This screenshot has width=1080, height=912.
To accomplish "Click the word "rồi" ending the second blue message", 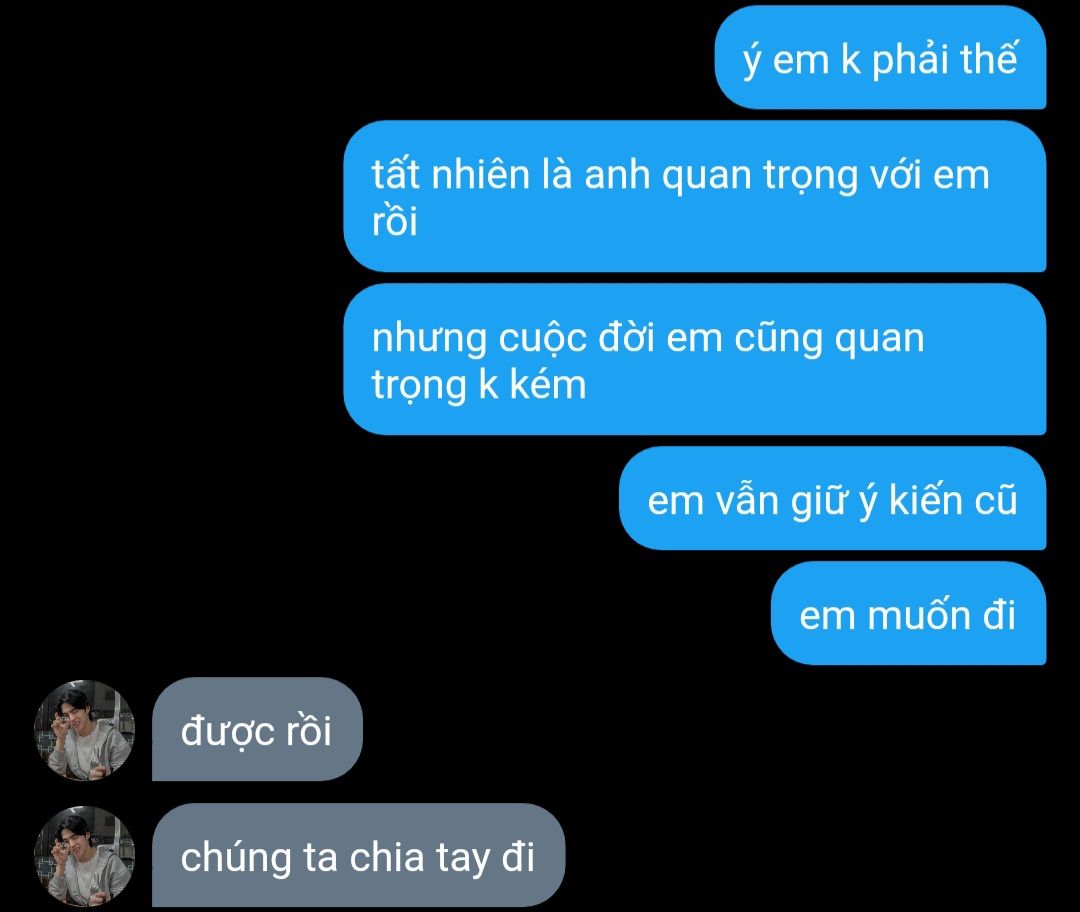I will 395,221.
